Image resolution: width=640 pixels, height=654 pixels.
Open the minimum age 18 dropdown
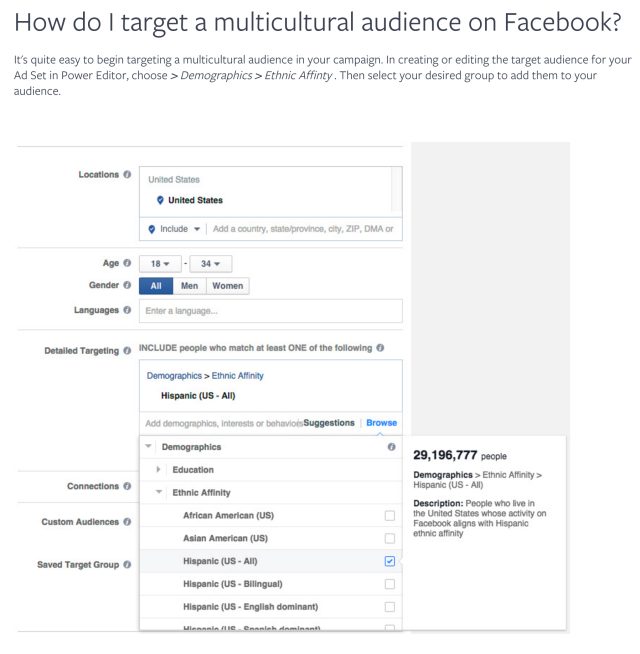tap(160, 264)
